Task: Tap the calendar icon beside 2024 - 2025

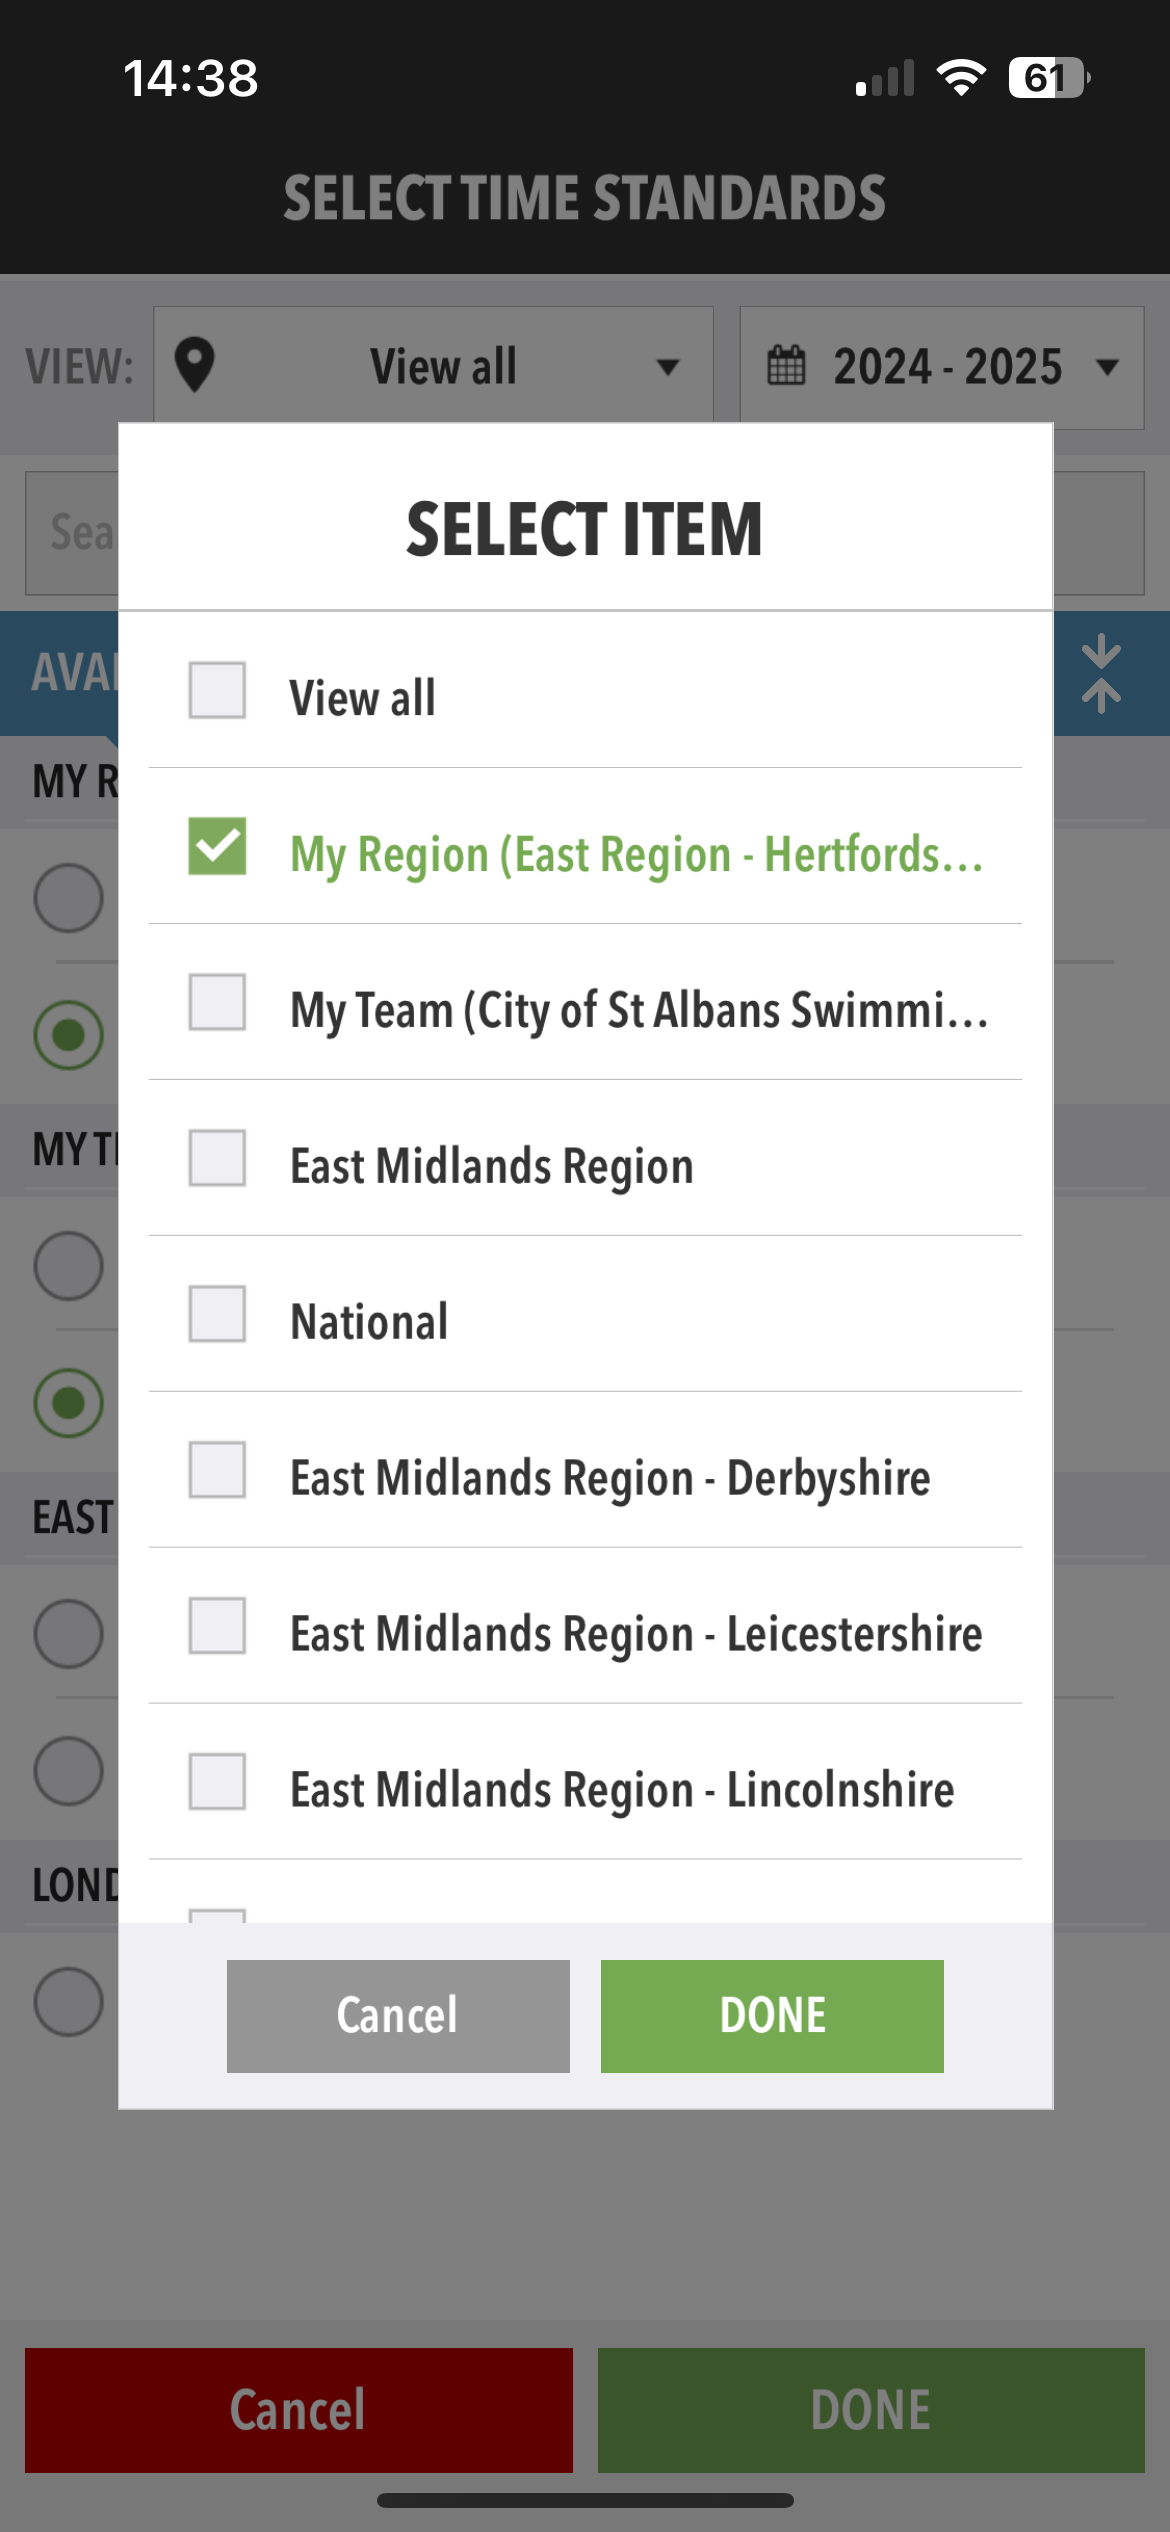Action: 786,365
